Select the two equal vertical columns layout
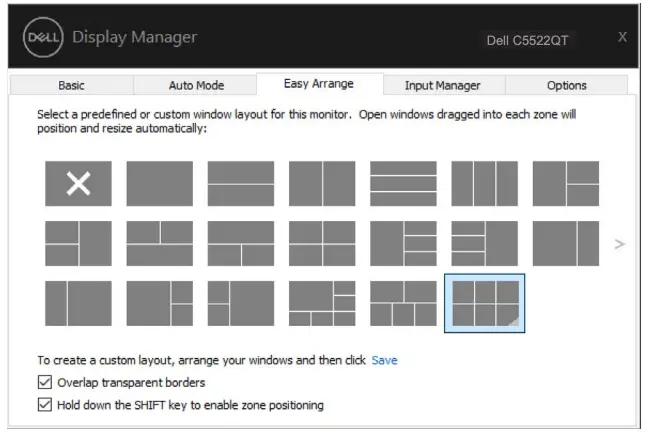The width and height of the screenshot is (649, 436). point(322,184)
